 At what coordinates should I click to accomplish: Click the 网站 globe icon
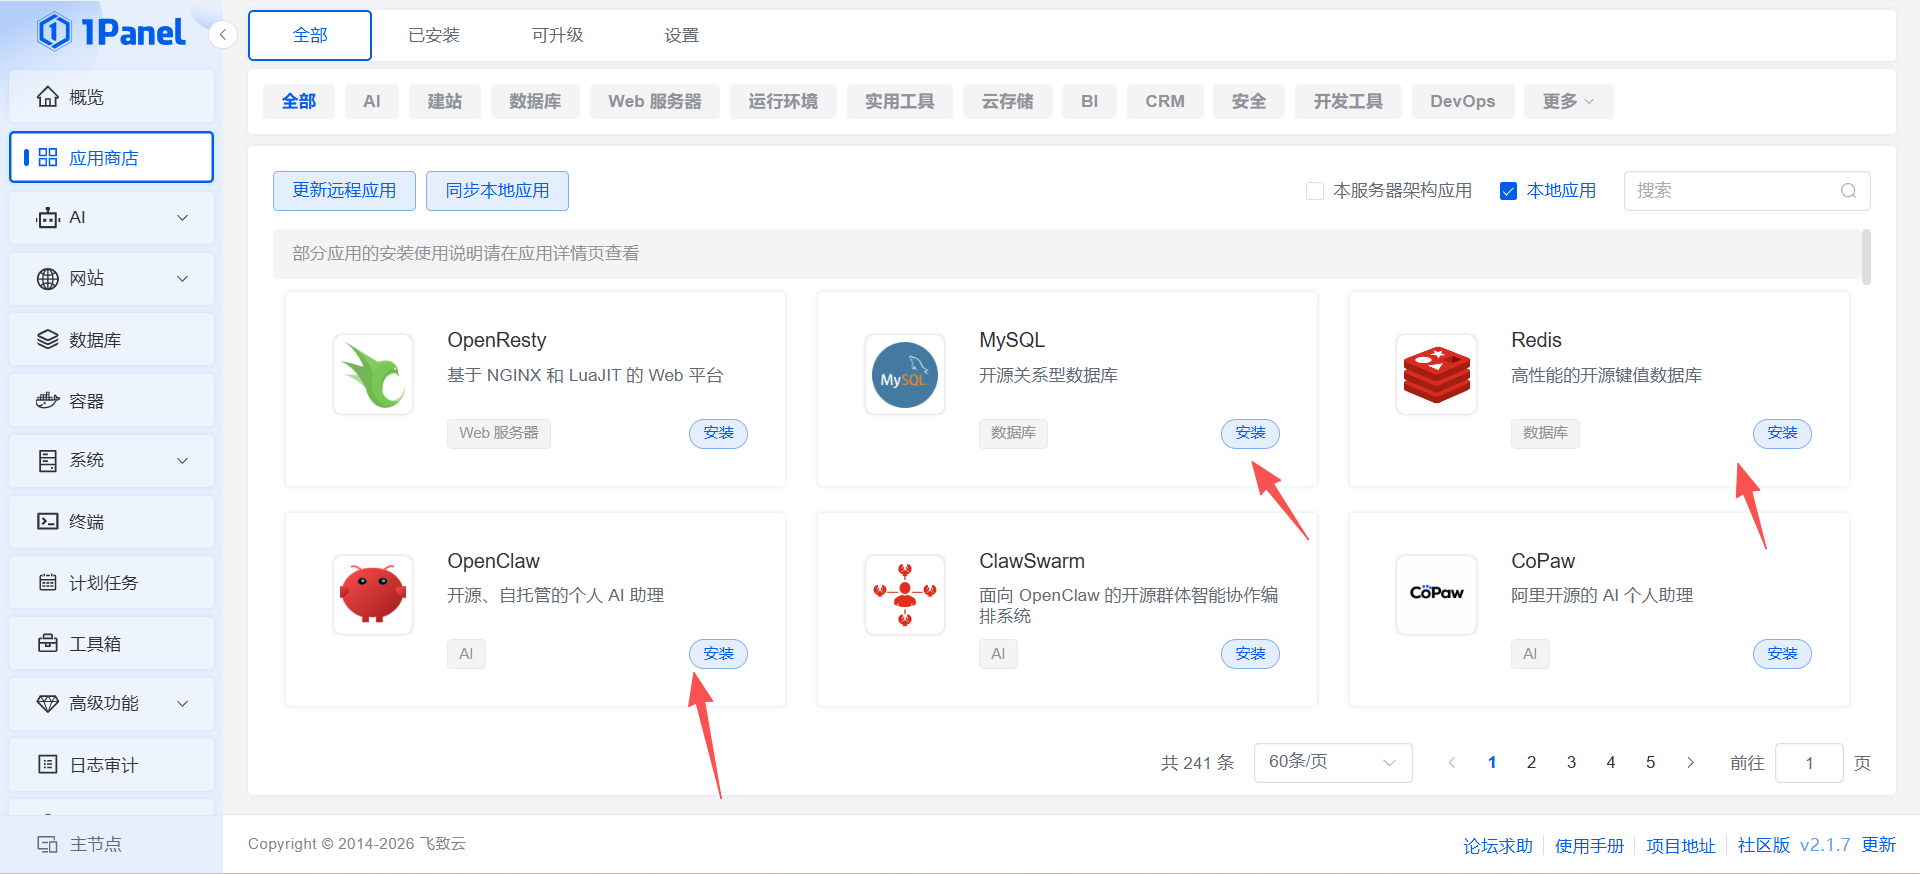pyautogui.click(x=47, y=279)
